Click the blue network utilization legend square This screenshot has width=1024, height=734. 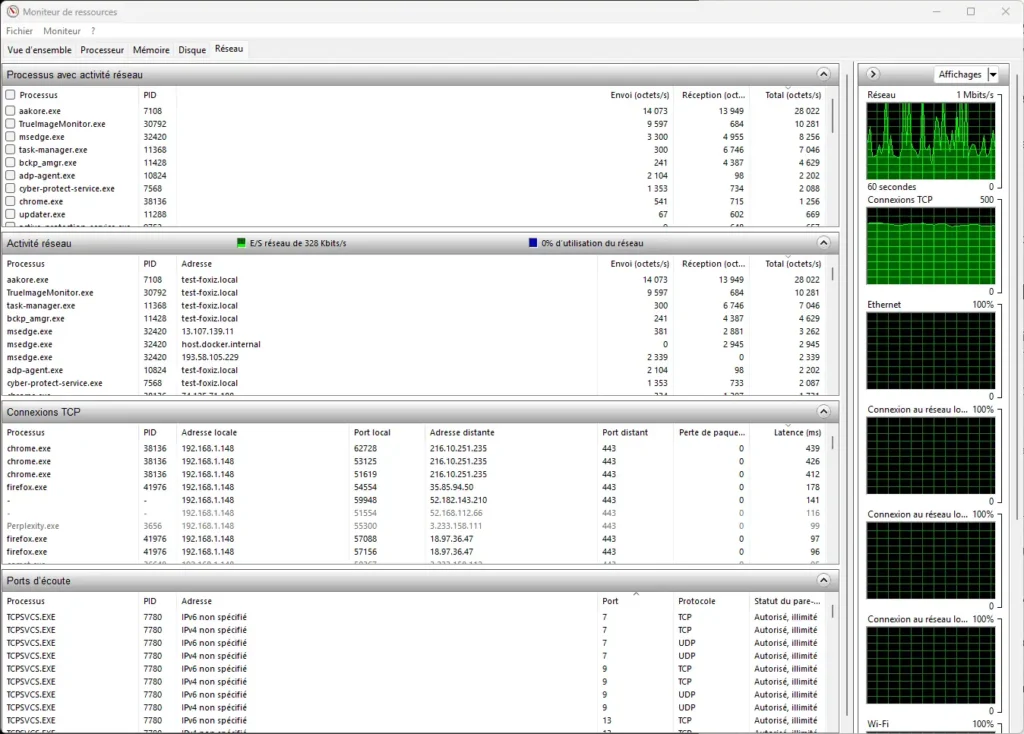pos(532,243)
